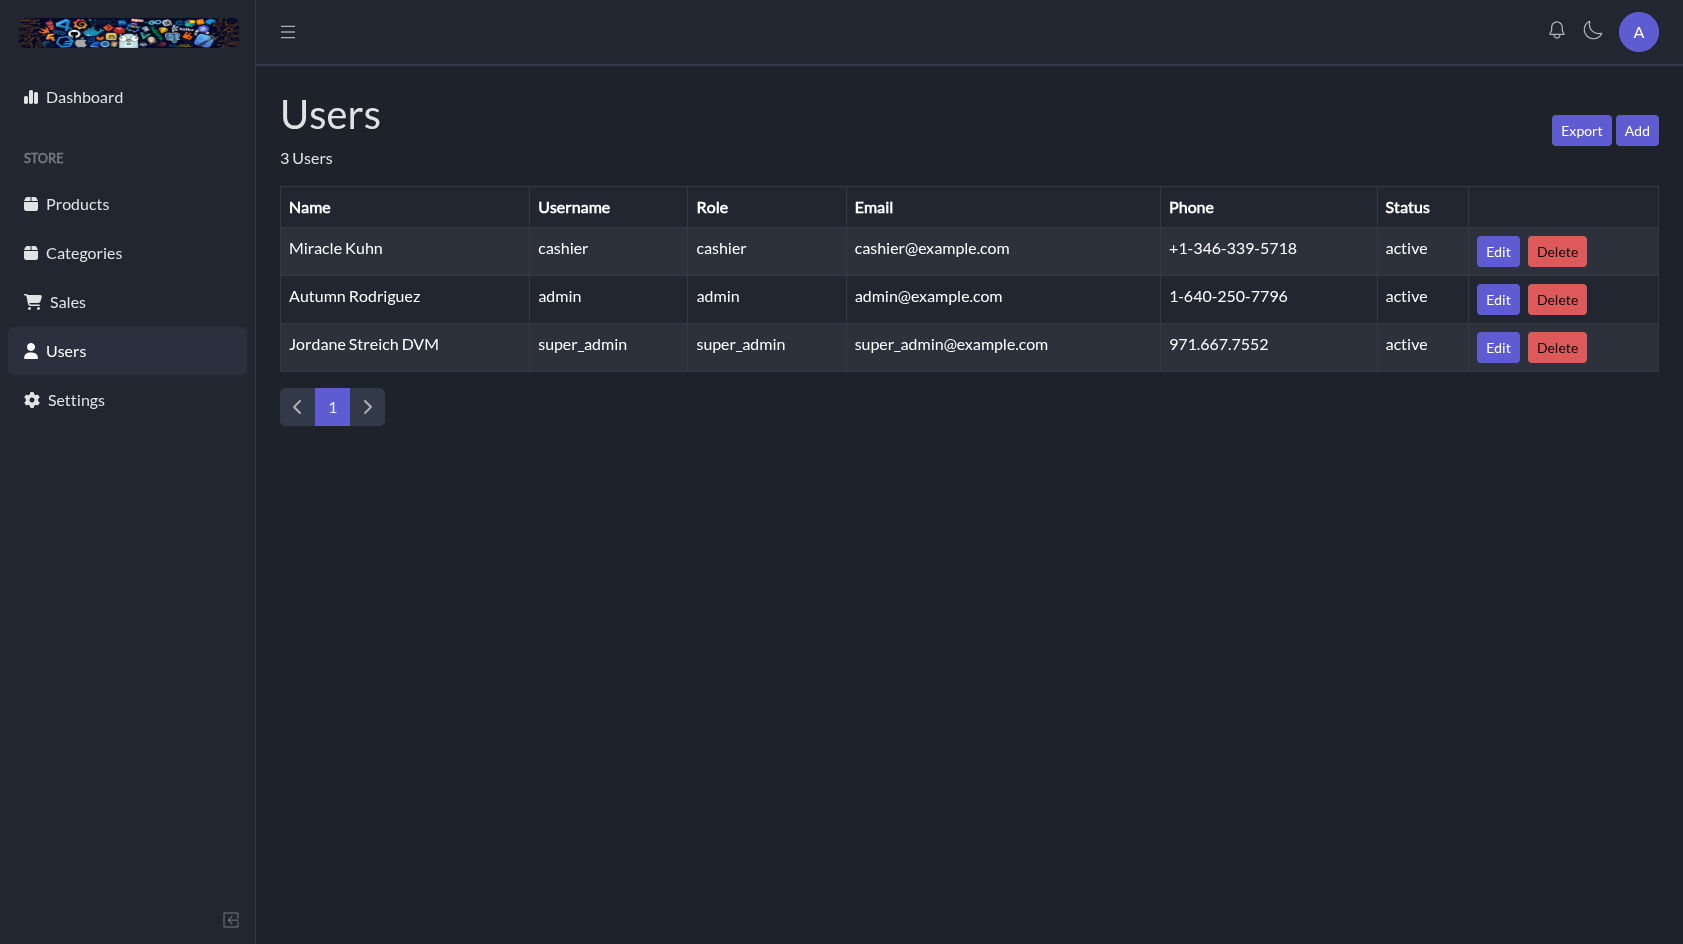Viewport: 1683px width, 944px height.
Task: Export the users list
Action: point(1581,131)
